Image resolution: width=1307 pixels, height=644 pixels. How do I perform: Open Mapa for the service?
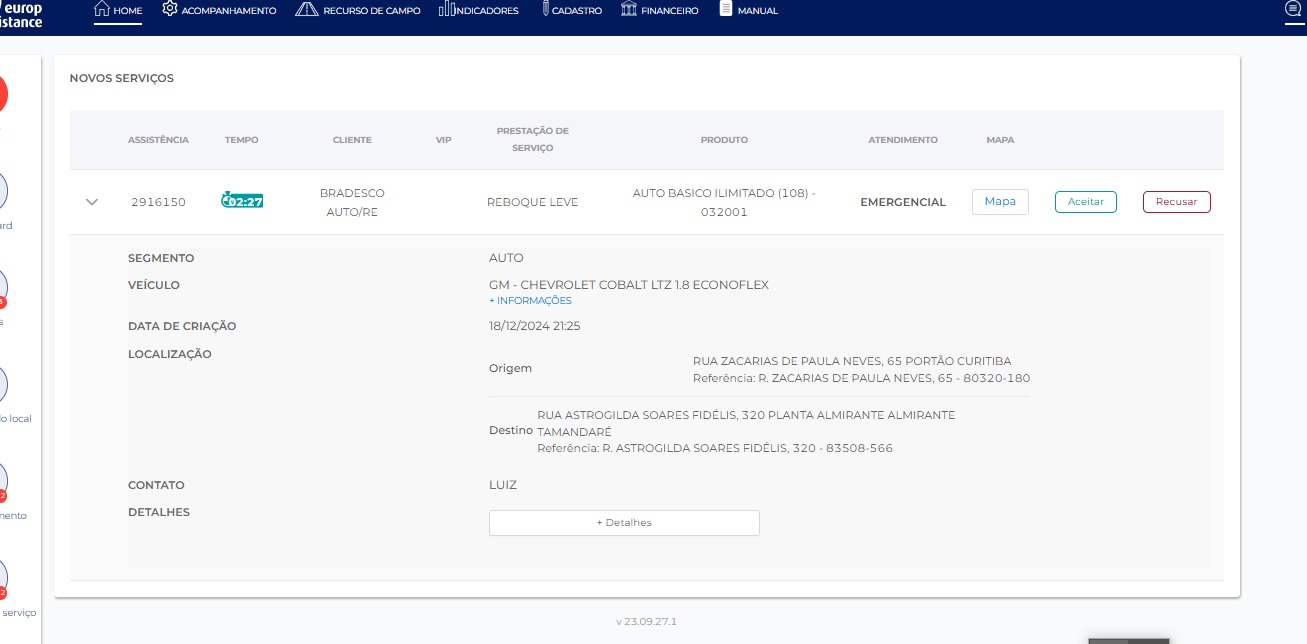[x=1000, y=202]
